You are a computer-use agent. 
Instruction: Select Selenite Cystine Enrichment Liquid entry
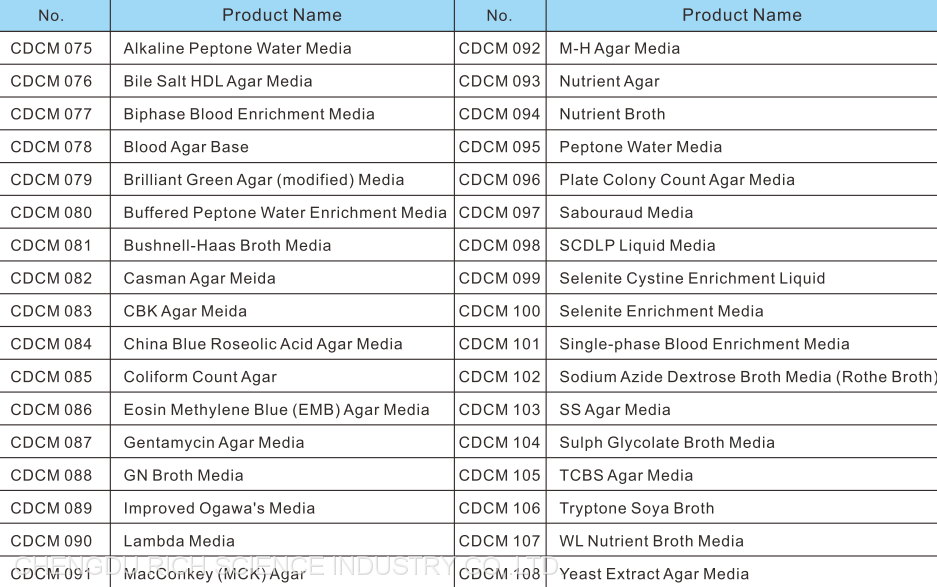click(x=692, y=278)
